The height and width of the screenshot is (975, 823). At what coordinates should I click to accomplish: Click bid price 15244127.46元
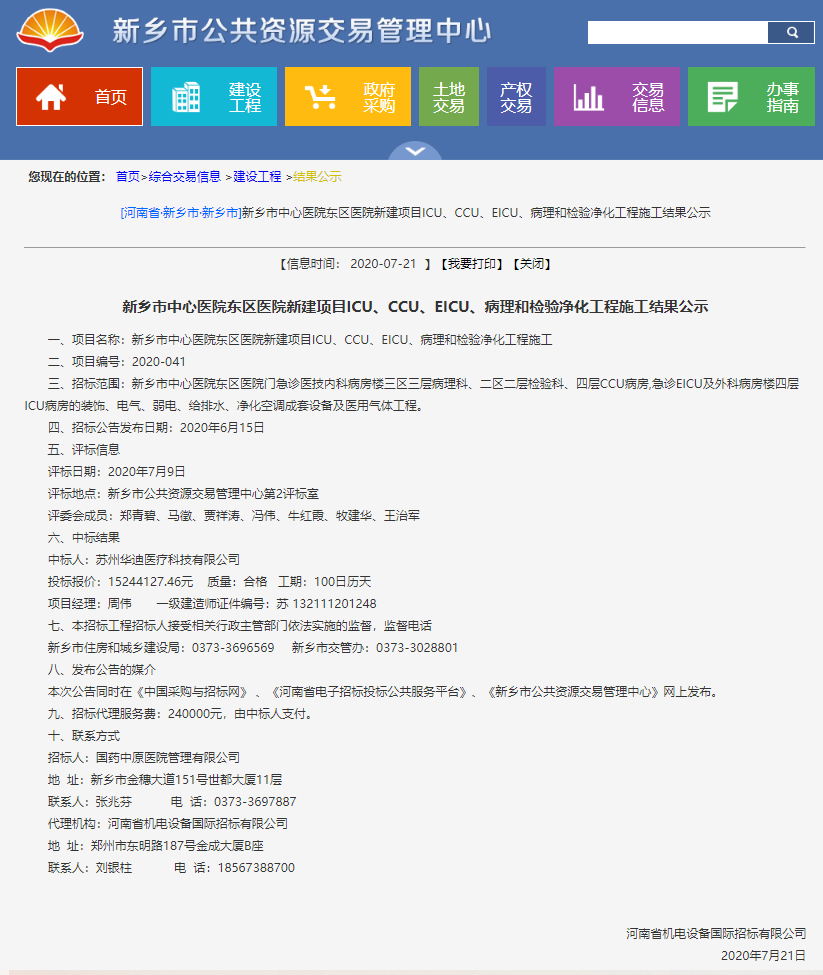[150, 581]
